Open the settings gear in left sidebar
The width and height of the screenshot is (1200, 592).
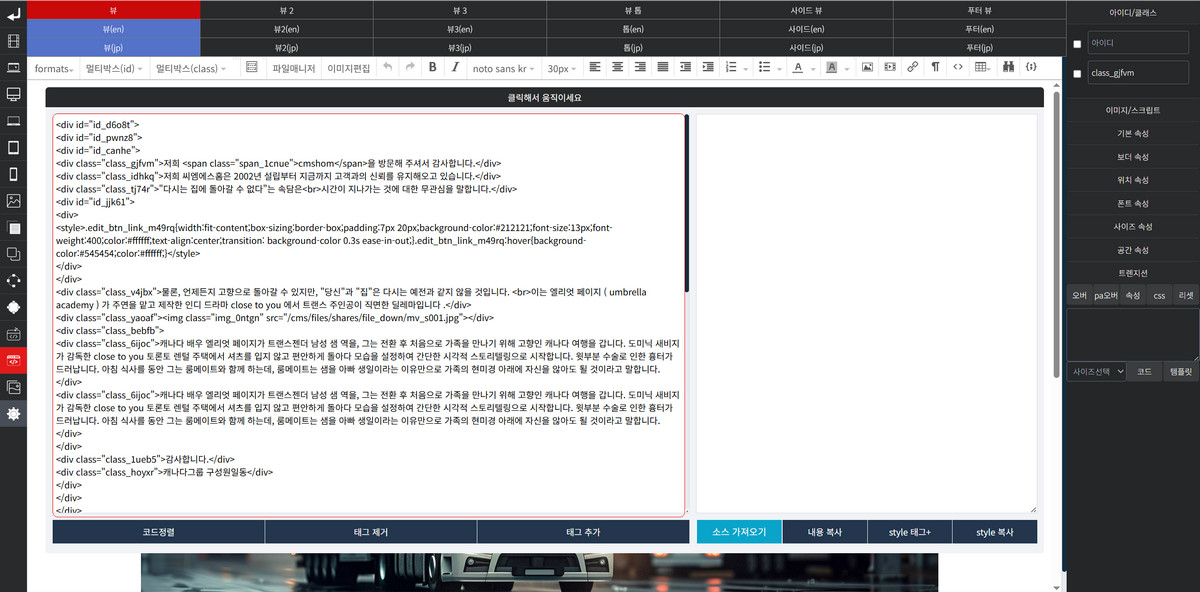point(13,414)
